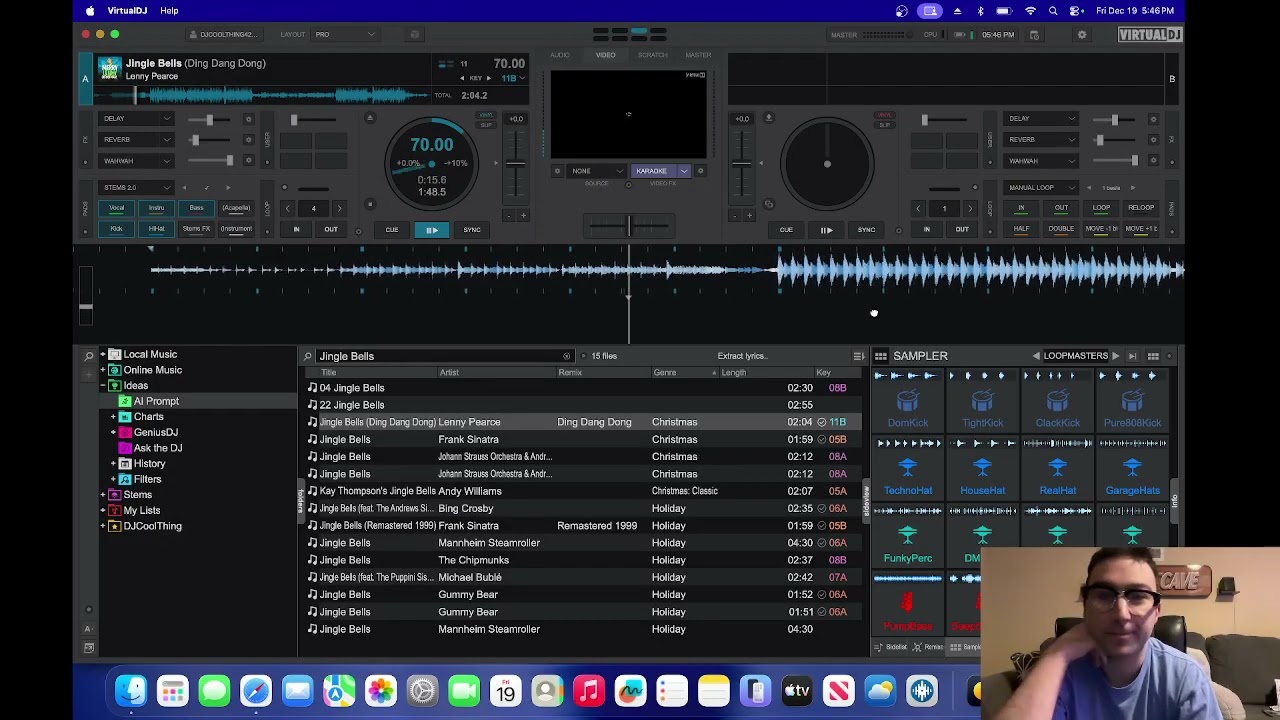This screenshot has height=720, width=1280.
Task: Click the sampler grid icon next to SAMPLER
Action: (x=881, y=356)
